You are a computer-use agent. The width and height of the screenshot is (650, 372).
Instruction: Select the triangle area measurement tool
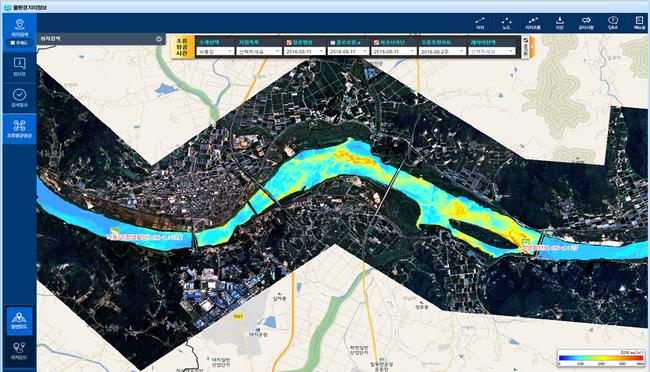(x=506, y=20)
